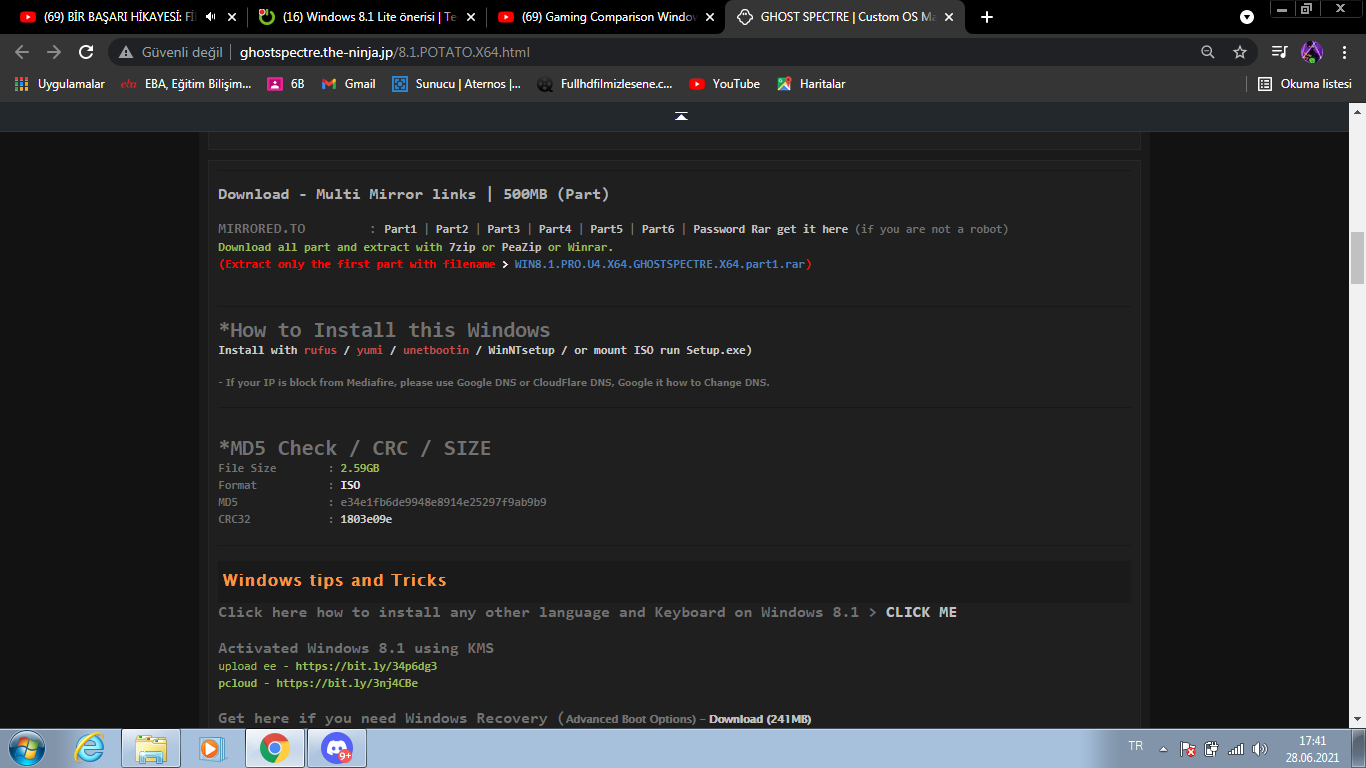This screenshot has width=1366, height=768.
Task: Close the Ghost Spectre tab
Action: coord(949,17)
